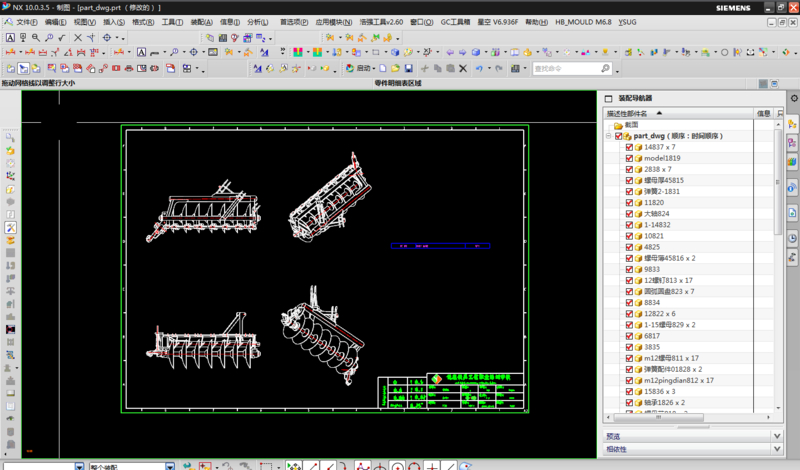Screen dimensions: 800x470
Task: Click the blue 3D cube icon in toolbar
Action: tap(476, 52)
